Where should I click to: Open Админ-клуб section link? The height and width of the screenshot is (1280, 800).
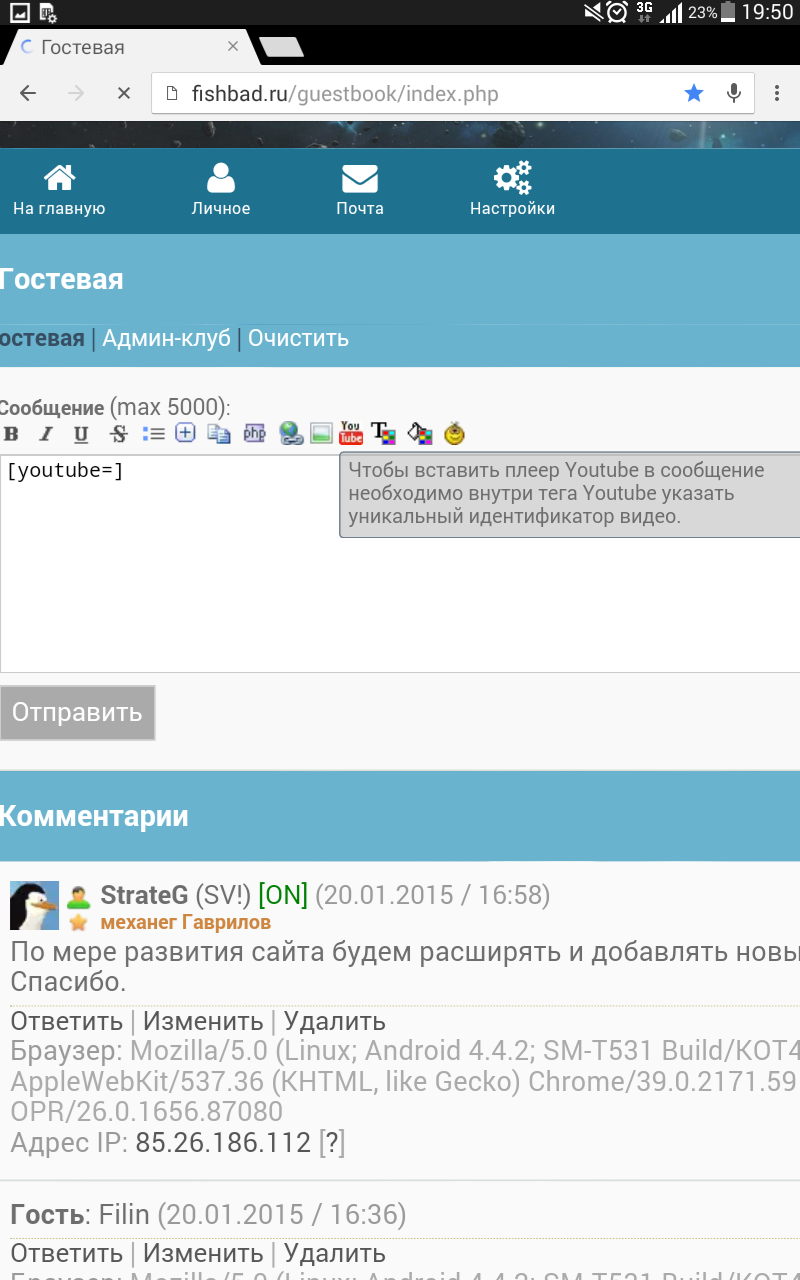(166, 338)
